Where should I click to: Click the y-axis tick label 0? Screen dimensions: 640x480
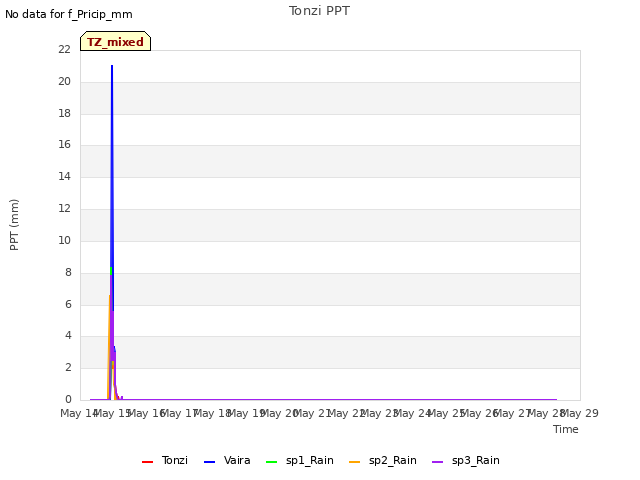tap(68, 399)
